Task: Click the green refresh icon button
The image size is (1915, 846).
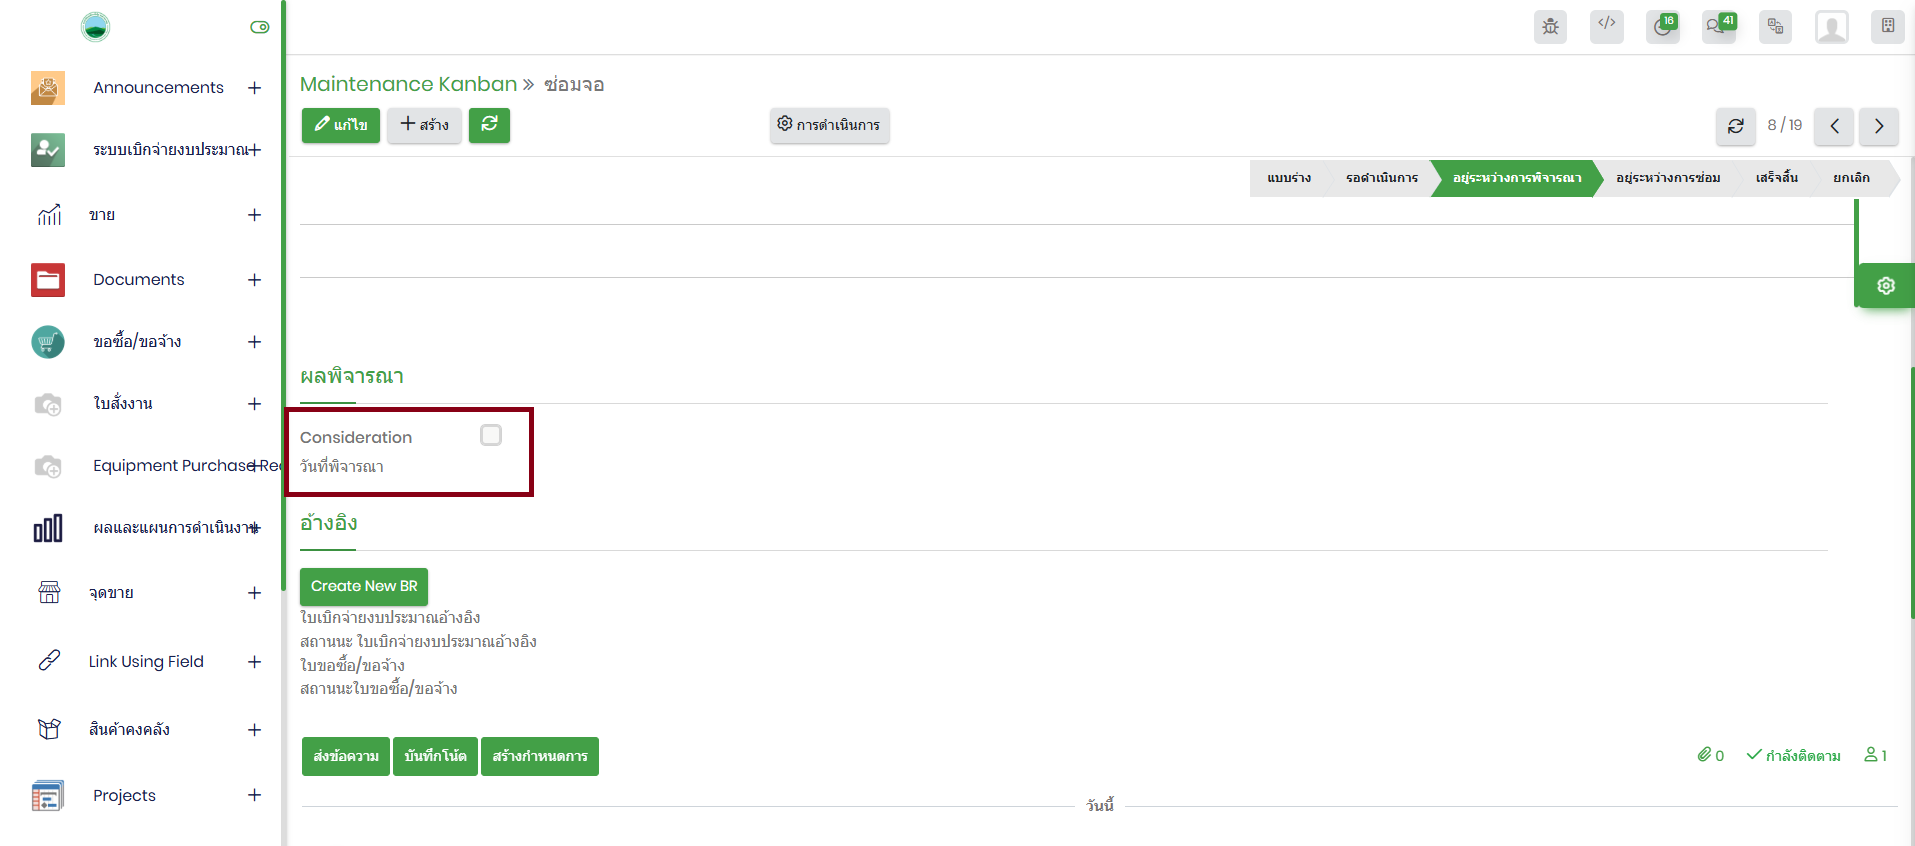Action: coord(489,125)
